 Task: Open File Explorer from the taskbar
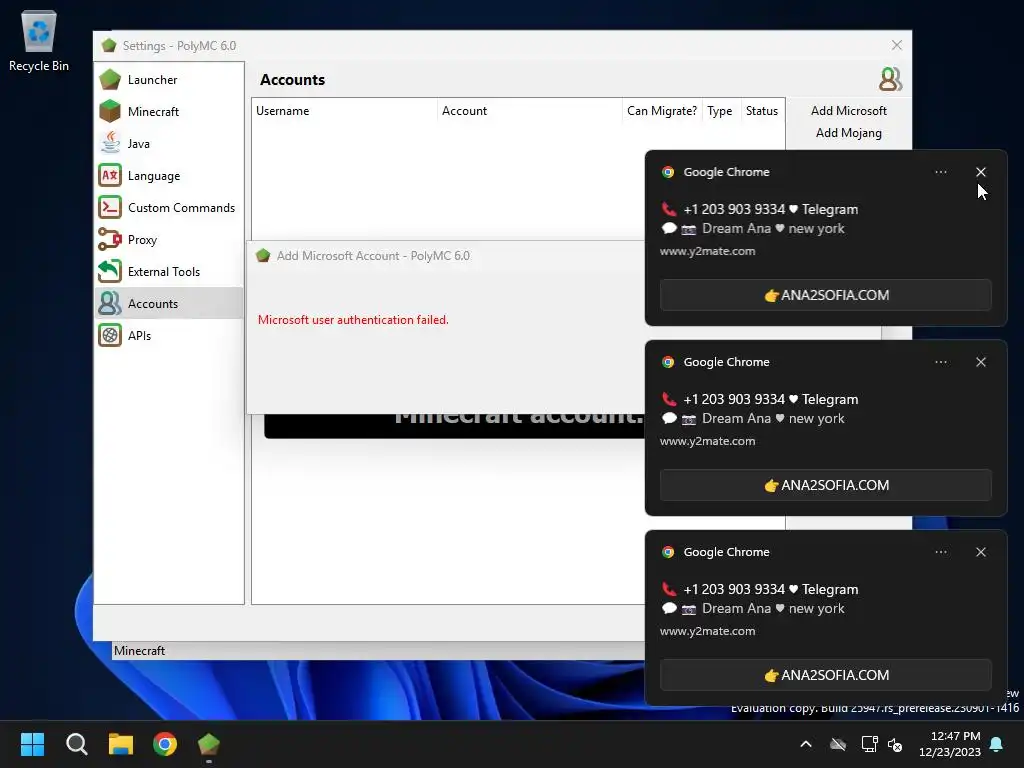pos(121,744)
